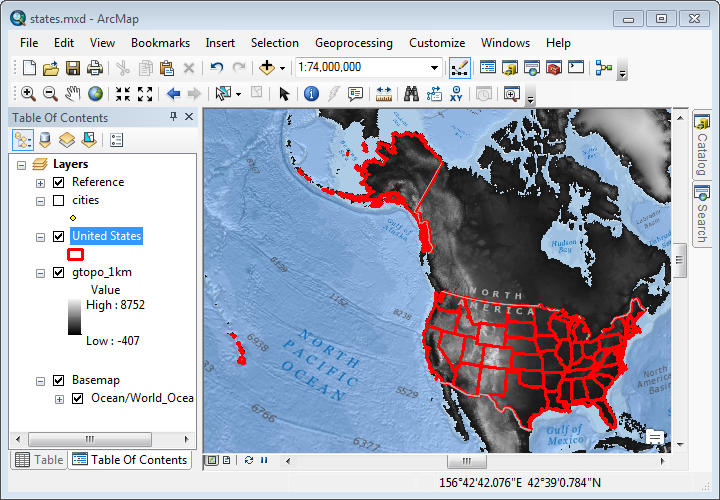Image resolution: width=720 pixels, height=500 pixels.
Task: Collapse the United States layer legend
Action: tap(40, 237)
